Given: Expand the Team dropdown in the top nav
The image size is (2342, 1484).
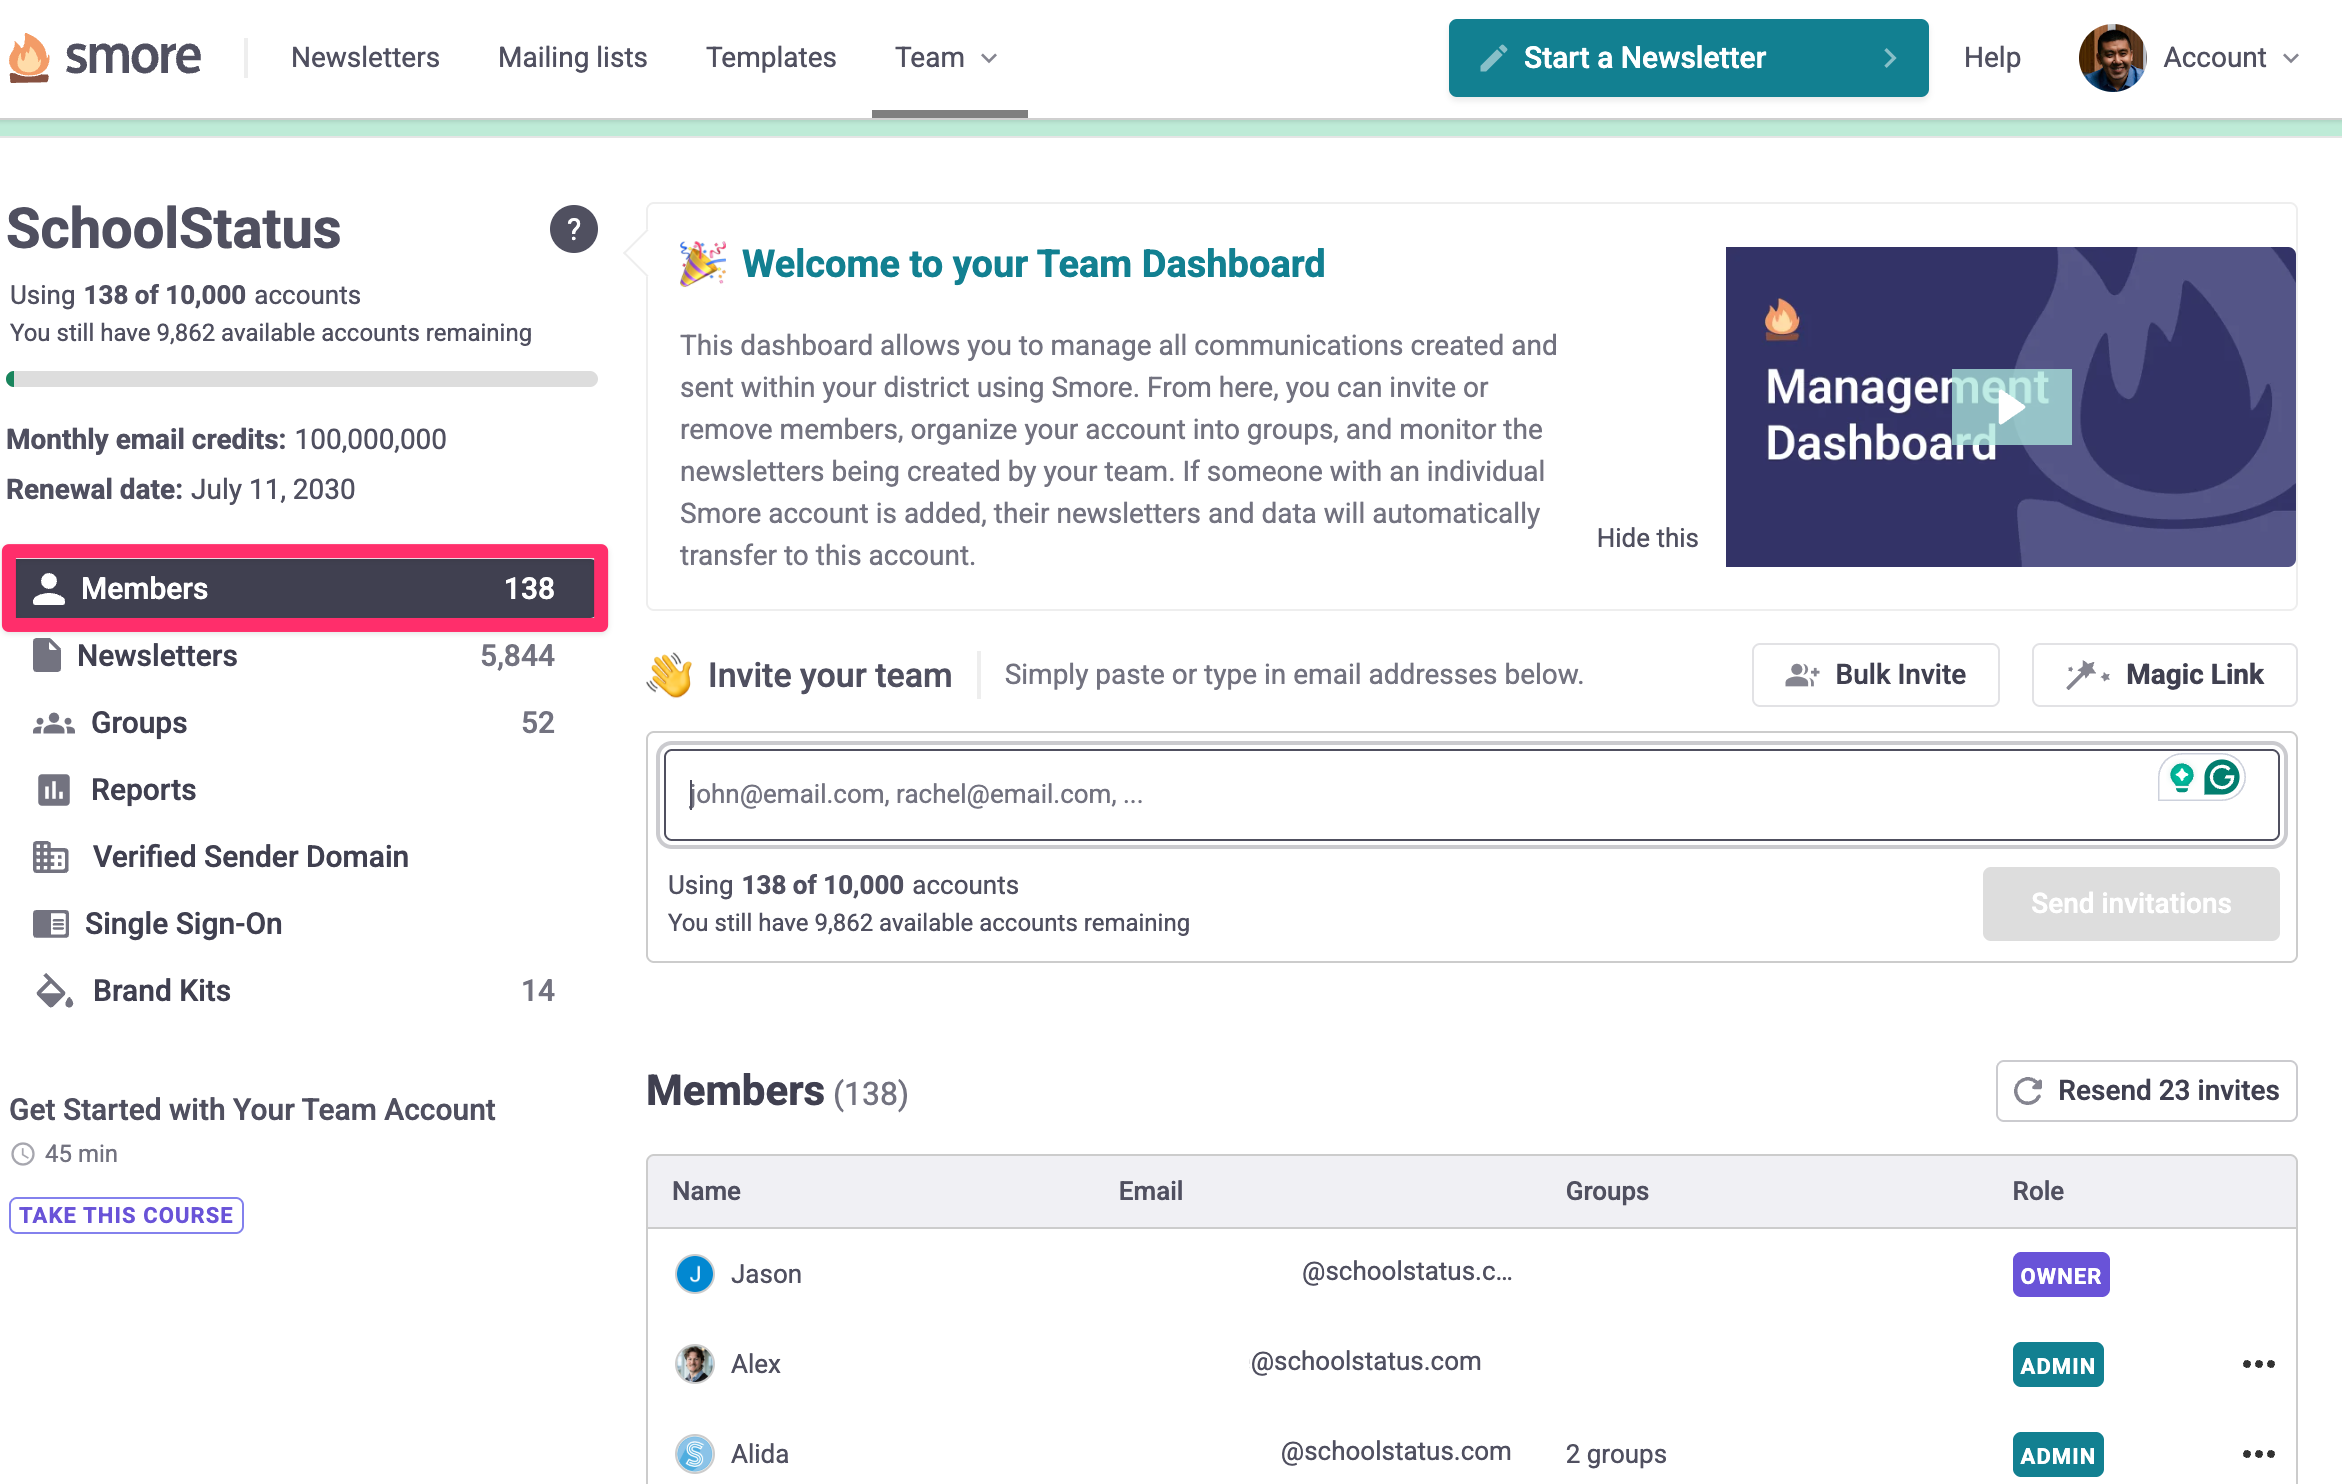Looking at the screenshot, I should (947, 58).
